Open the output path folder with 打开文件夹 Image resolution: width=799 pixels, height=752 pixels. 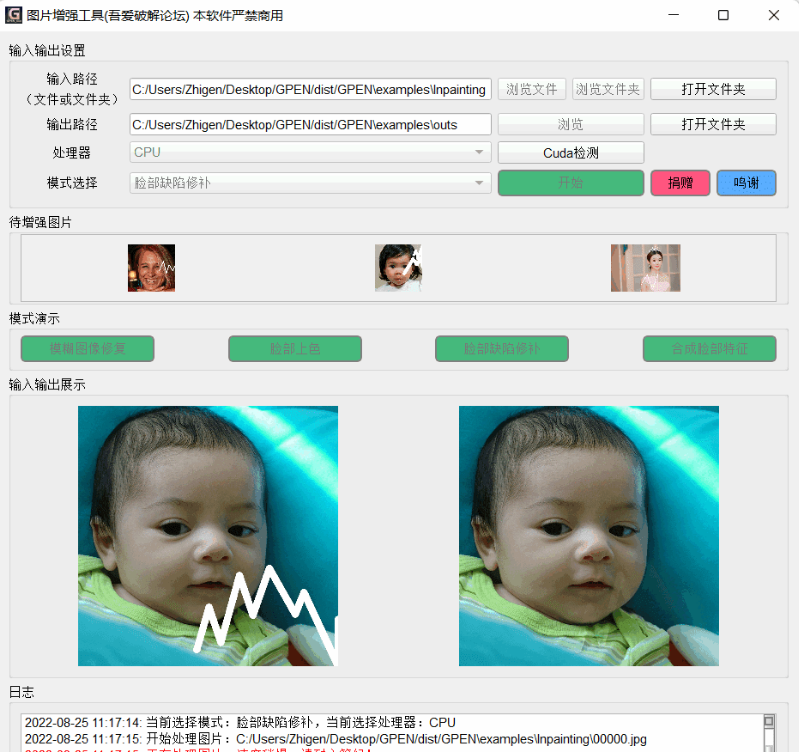713,124
